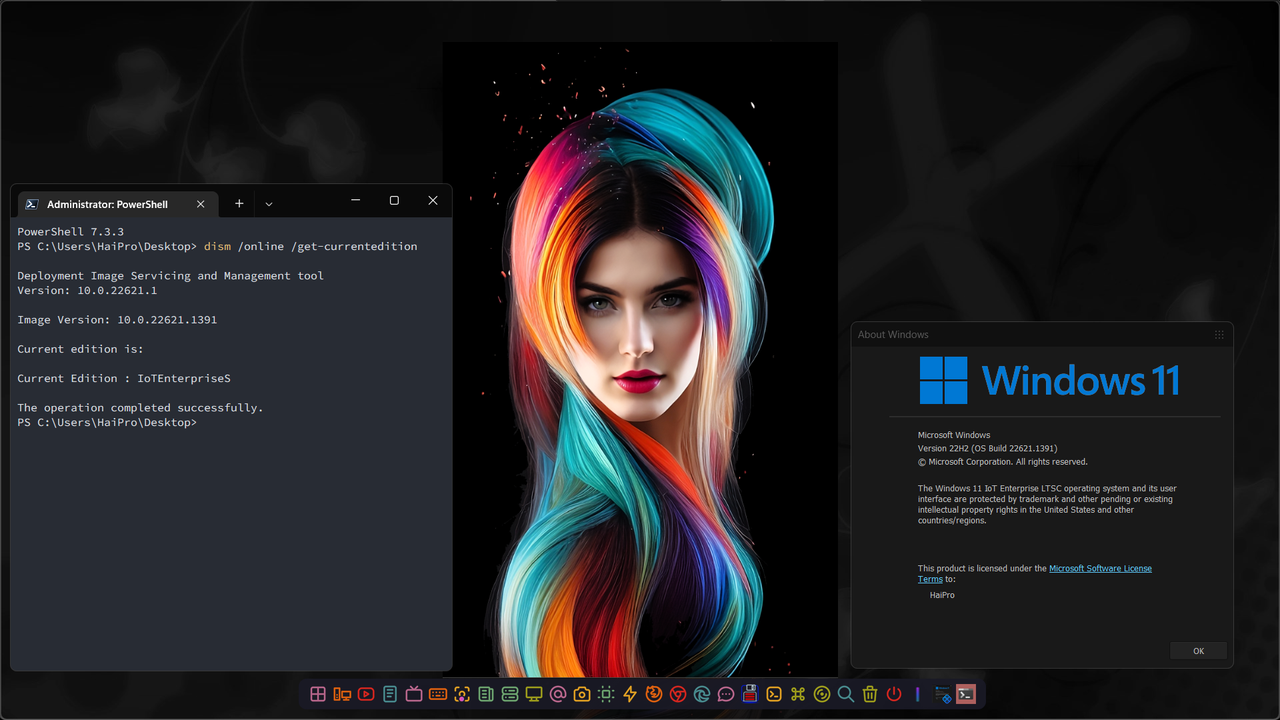This screenshot has width=1280, height=720.
Task: Open the chat bubble icon in the dock
Action: [725, 693]
